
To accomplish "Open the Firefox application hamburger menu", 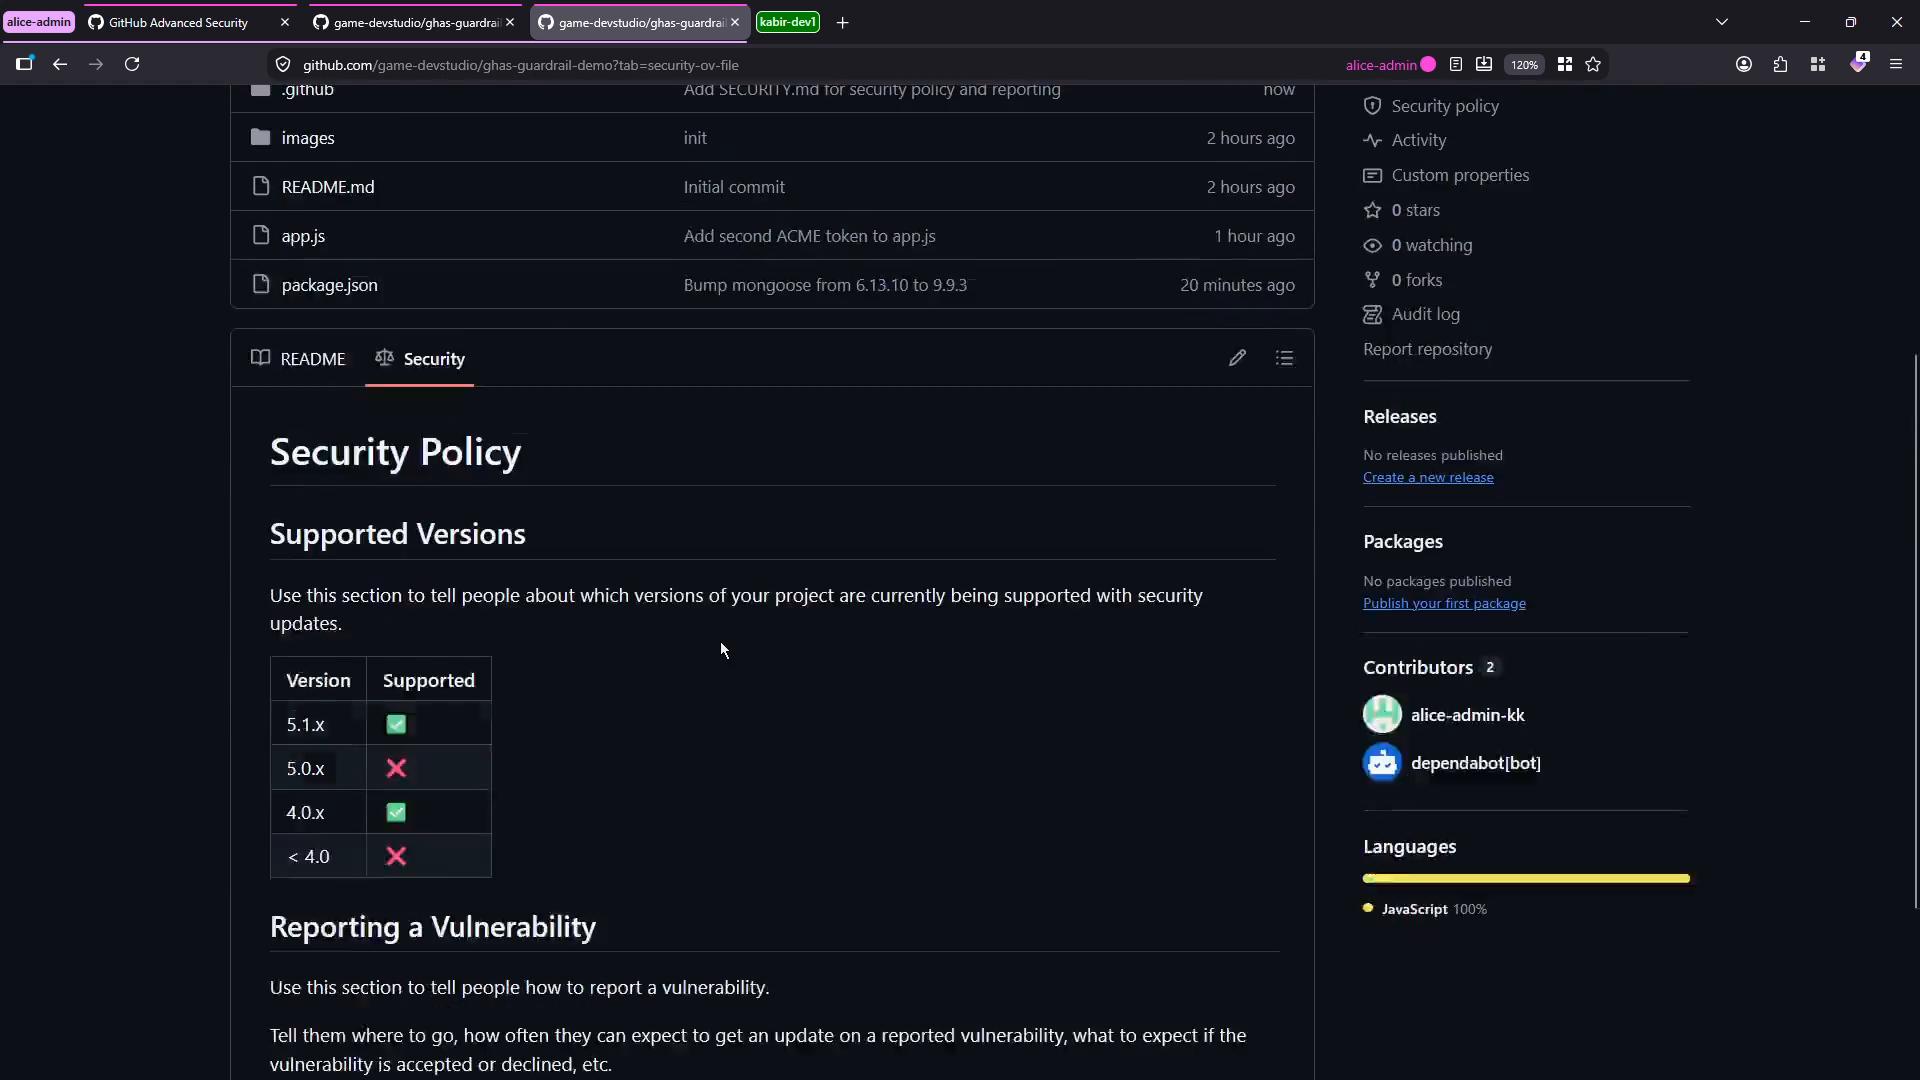I will [x=1895, y=64].
